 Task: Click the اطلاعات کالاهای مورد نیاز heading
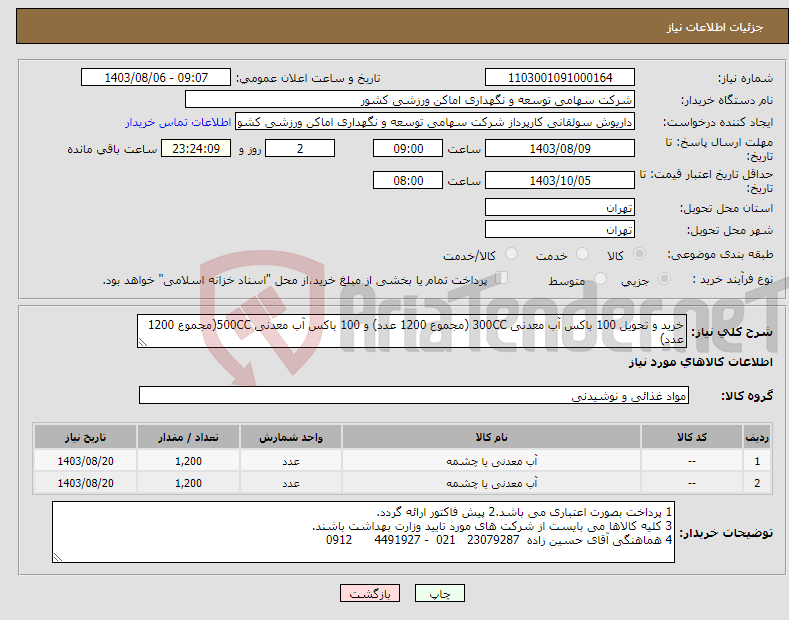tap(700, 362)
